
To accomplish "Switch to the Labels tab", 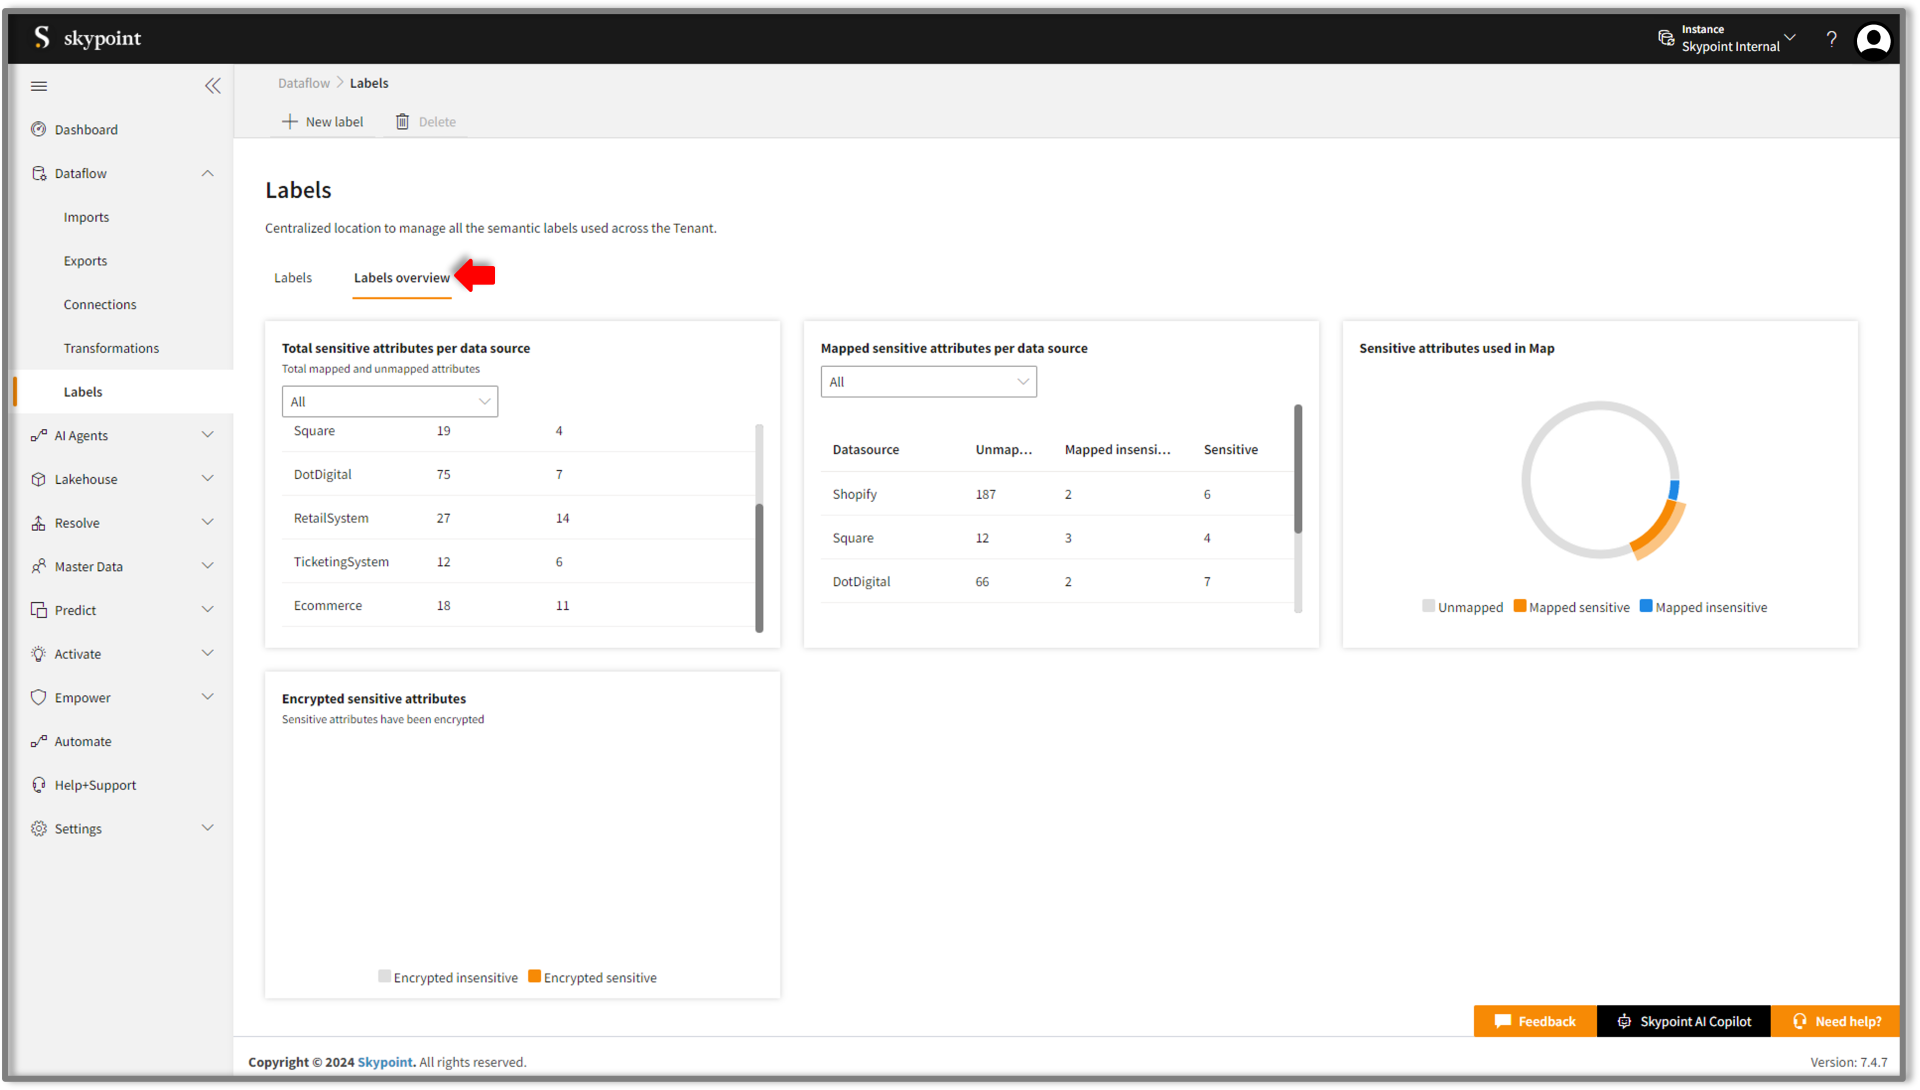I will point(293,278).
